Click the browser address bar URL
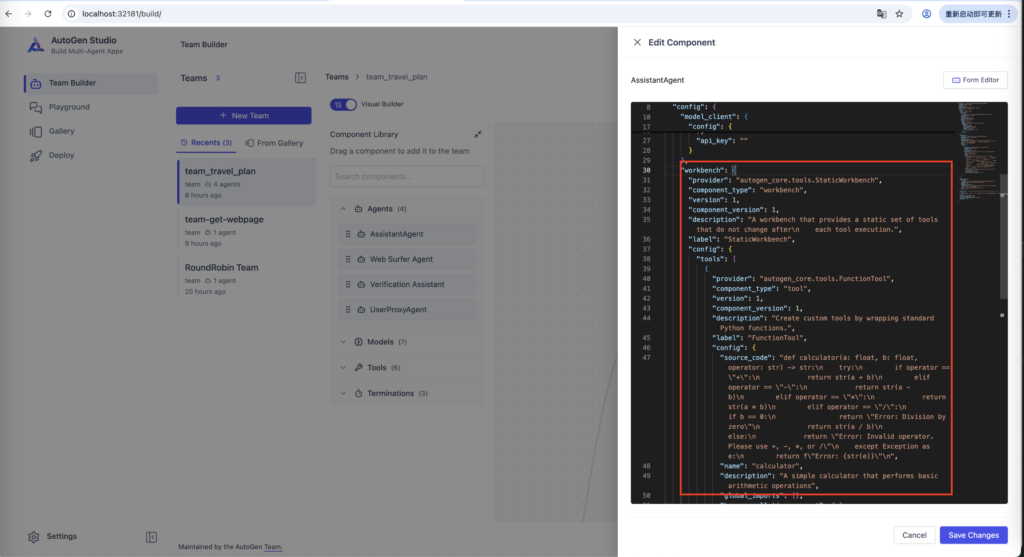Screen dimensions: 1024x557 pyautogui.click(x=122, y=14)
